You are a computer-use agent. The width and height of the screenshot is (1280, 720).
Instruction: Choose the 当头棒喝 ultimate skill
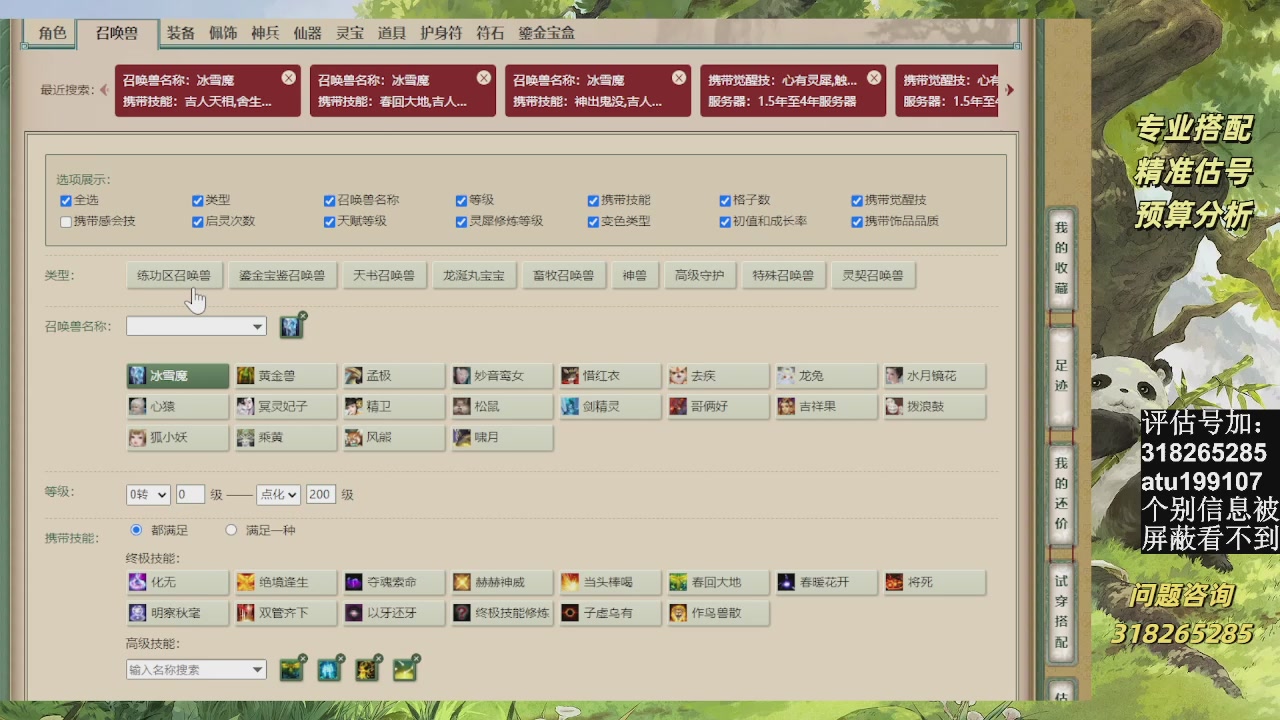click(x=610, y=582)
